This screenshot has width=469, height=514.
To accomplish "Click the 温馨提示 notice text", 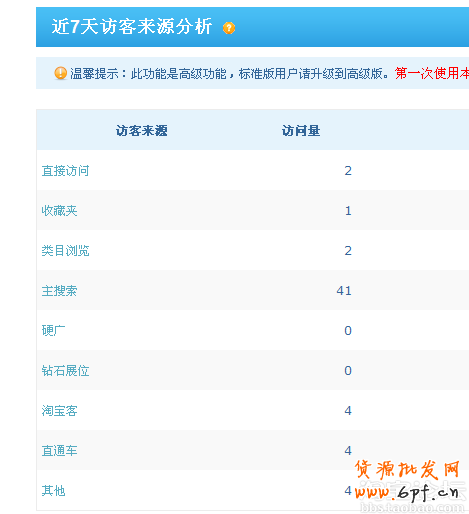I will click(94, 73).
